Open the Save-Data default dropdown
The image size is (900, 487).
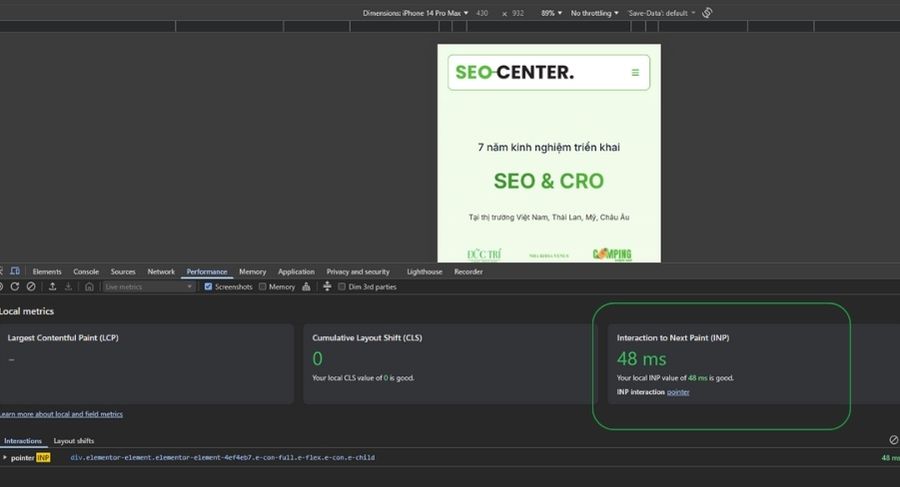point(661,13)
